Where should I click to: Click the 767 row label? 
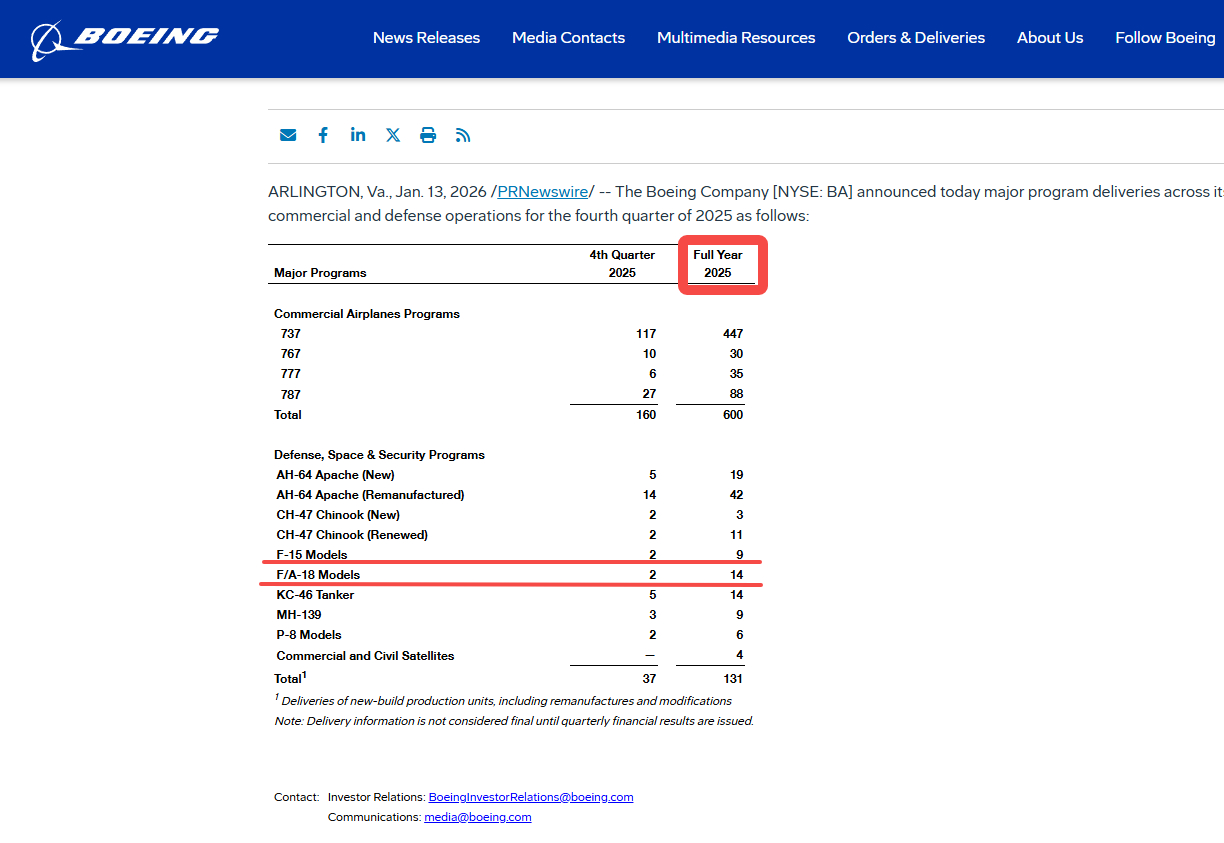pyautogui.click(x=291, y=354)
